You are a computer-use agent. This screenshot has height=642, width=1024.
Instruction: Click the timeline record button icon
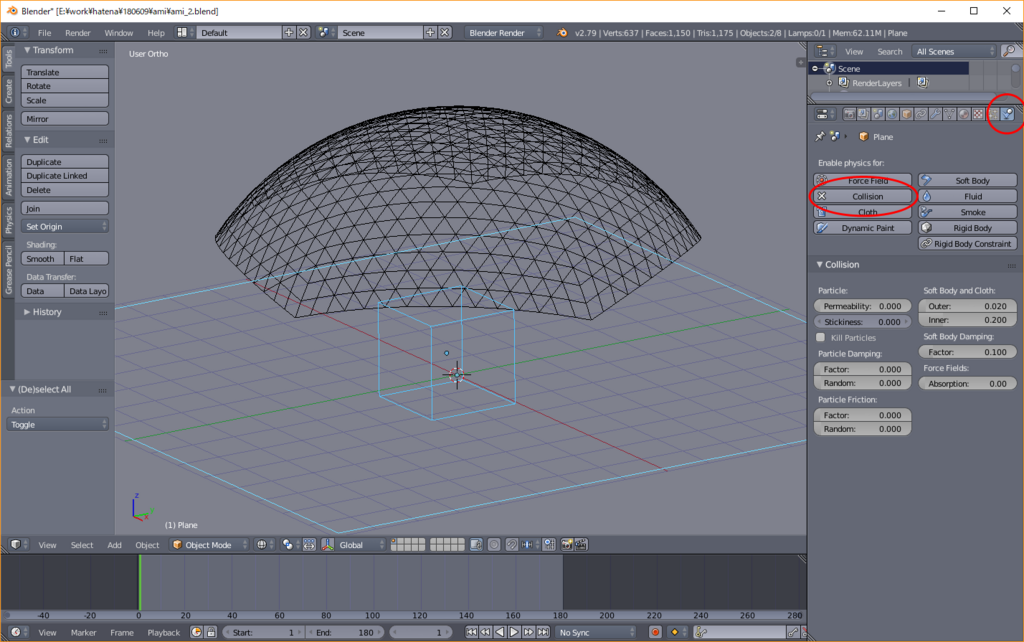pyautogui.click(x=656, y=632)
